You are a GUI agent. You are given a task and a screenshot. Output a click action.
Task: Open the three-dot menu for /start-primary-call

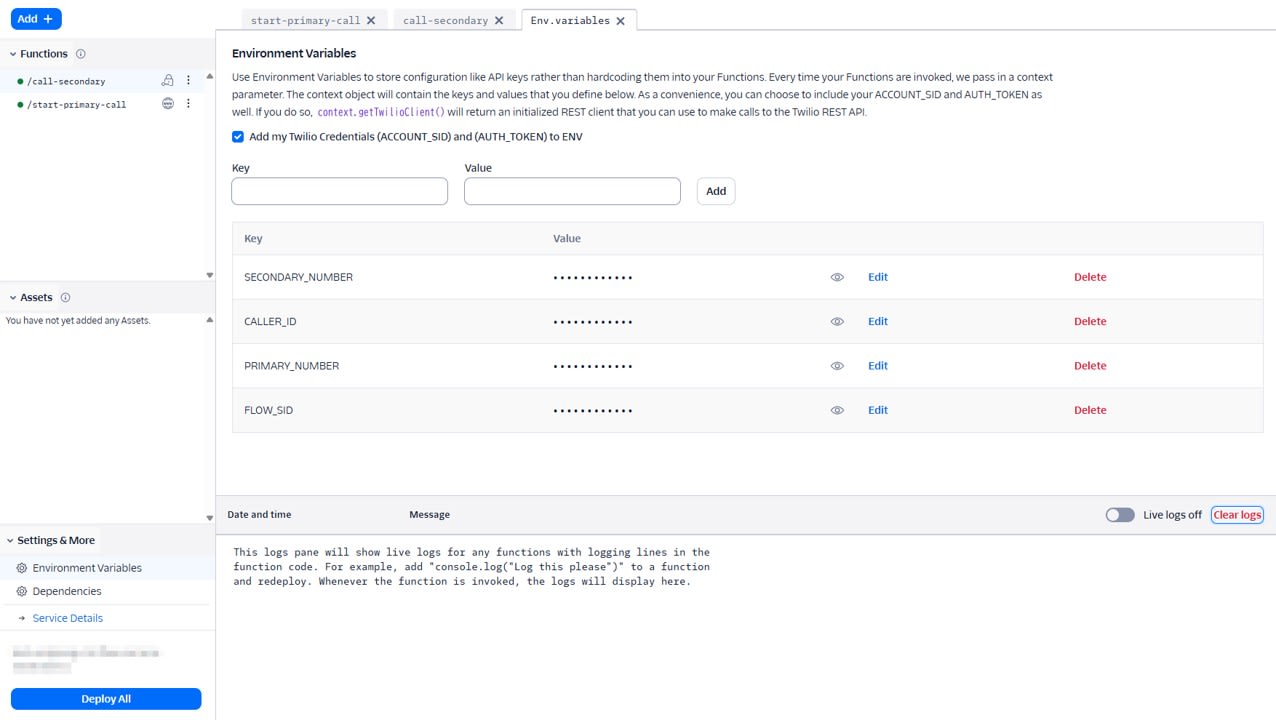pyautogui.click(x=188, y=104)
